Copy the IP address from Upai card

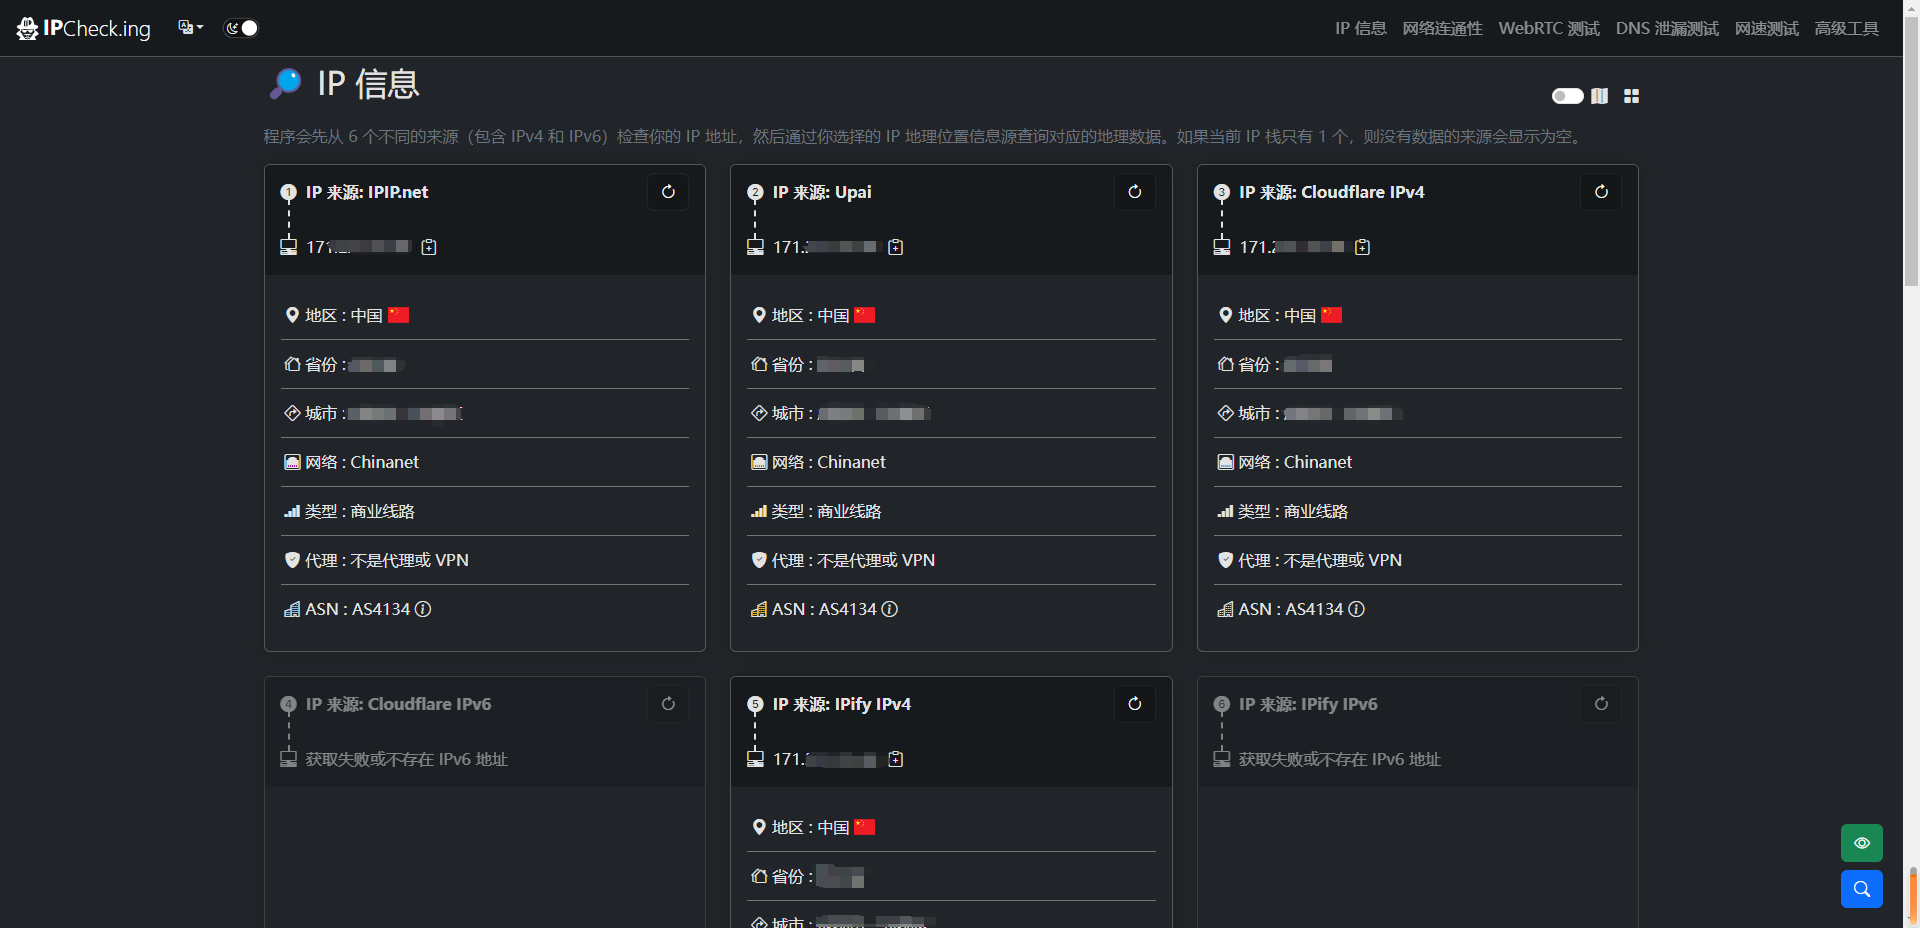pos(896,247)
